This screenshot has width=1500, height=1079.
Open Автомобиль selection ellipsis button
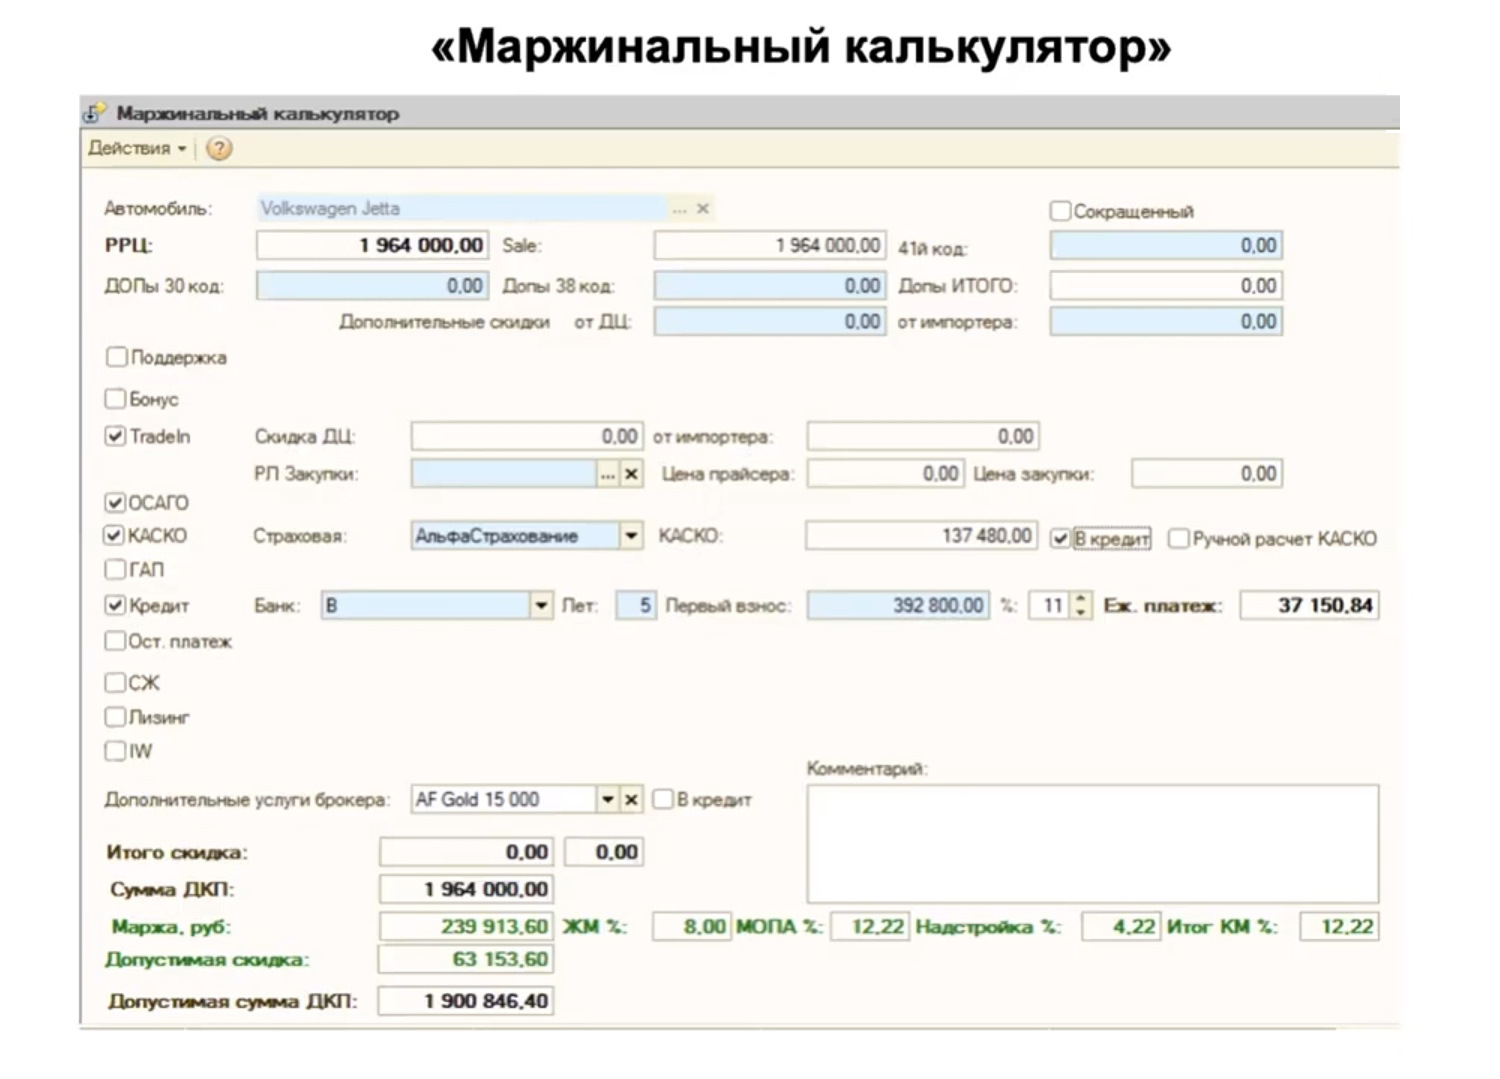[x=680, y=208]
